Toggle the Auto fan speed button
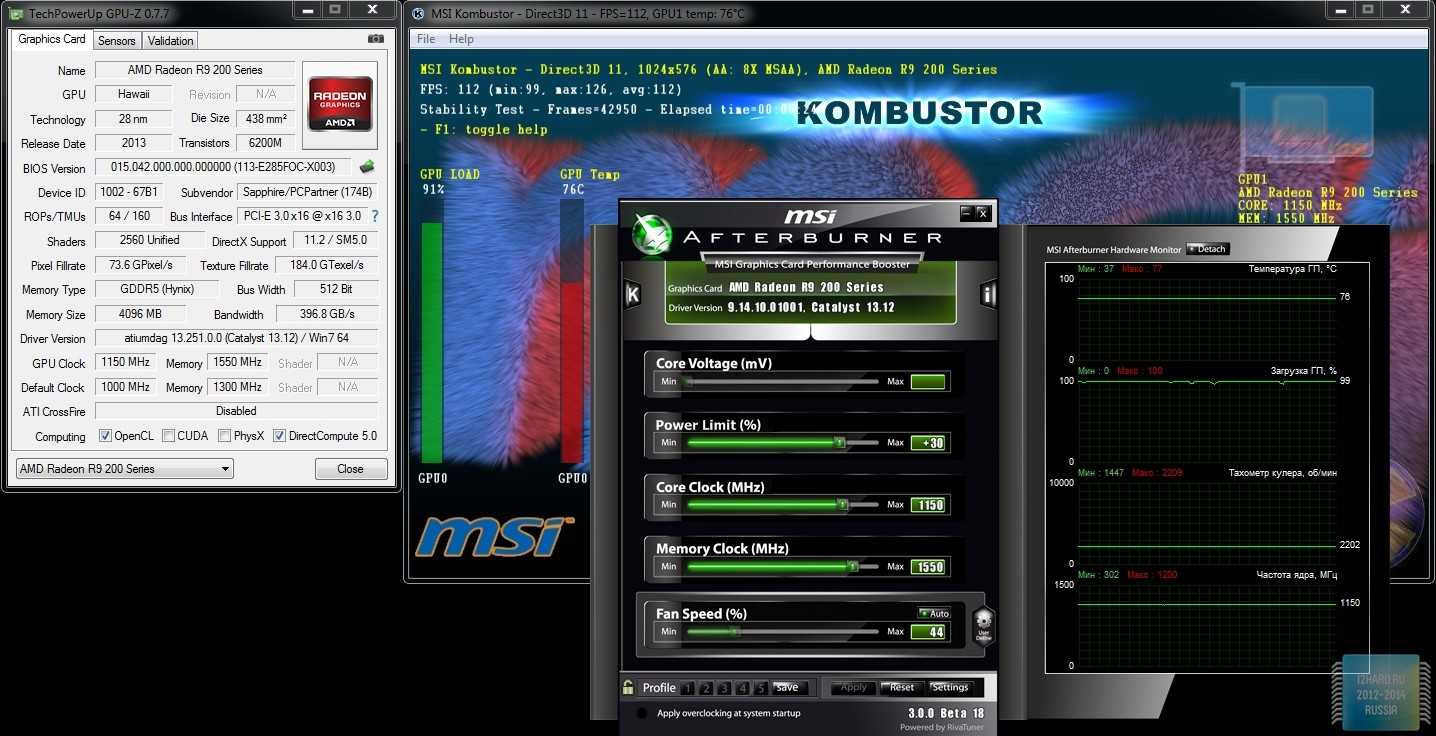Viewport: 1436px width, 736px height. 934,613
